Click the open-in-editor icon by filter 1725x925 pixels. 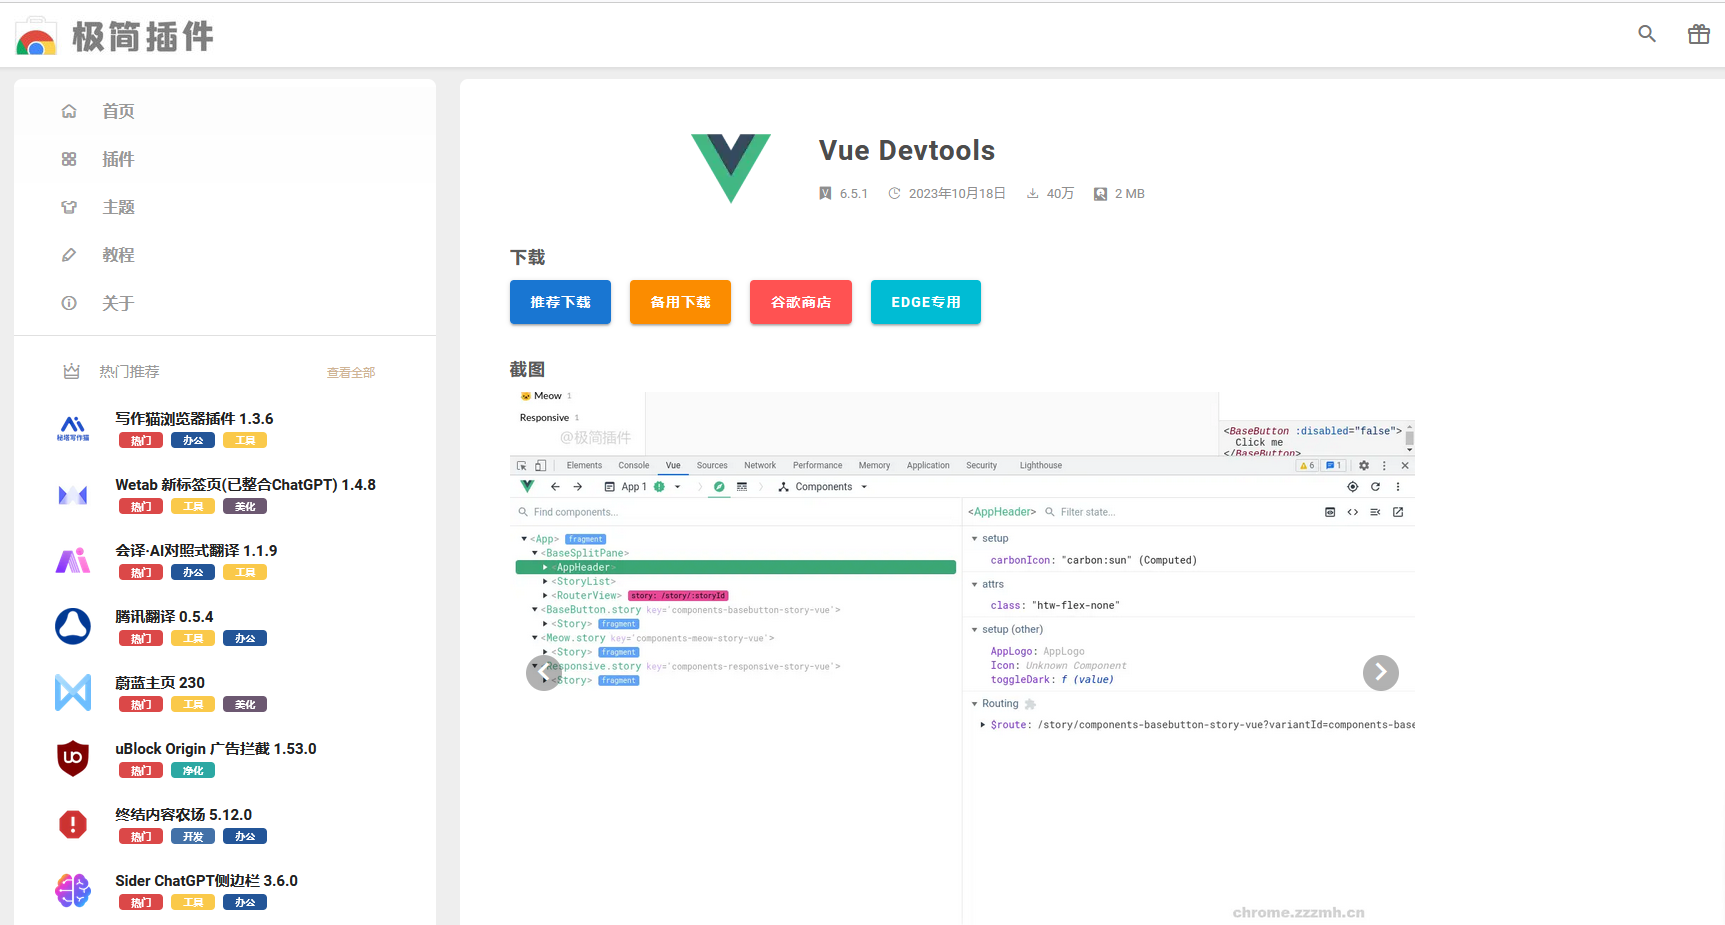pos(1398,512)
